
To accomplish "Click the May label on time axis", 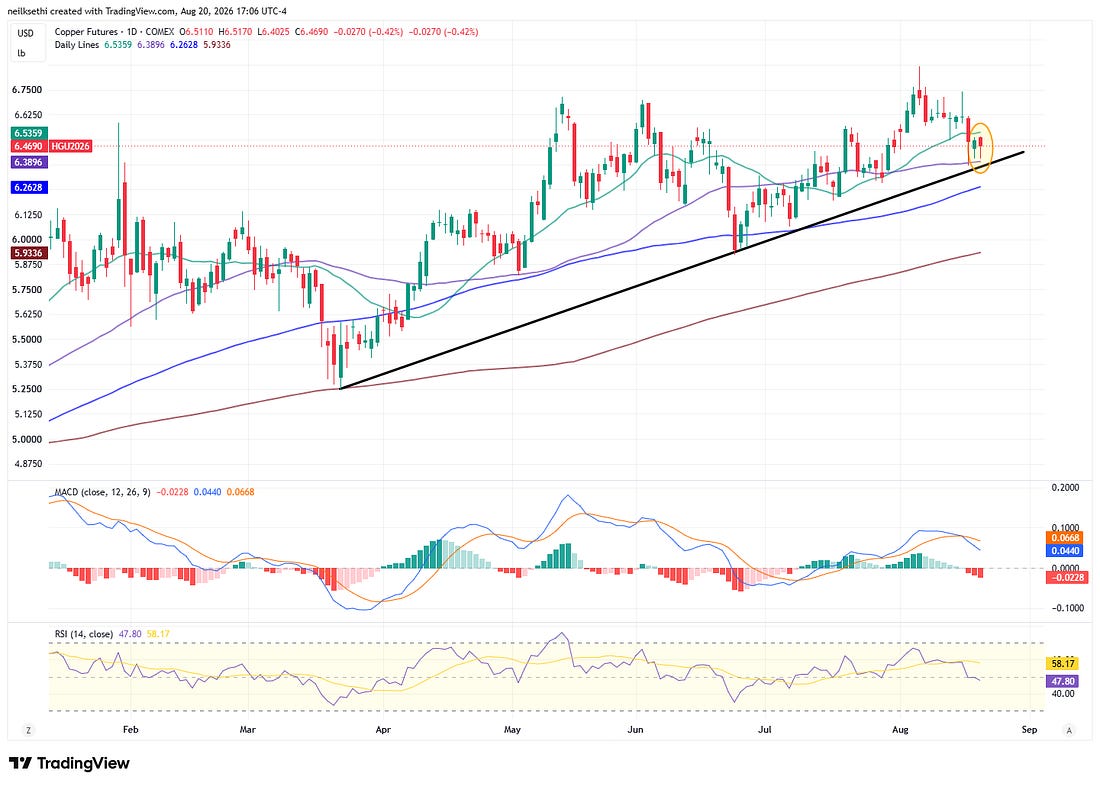I will [513, 730].
